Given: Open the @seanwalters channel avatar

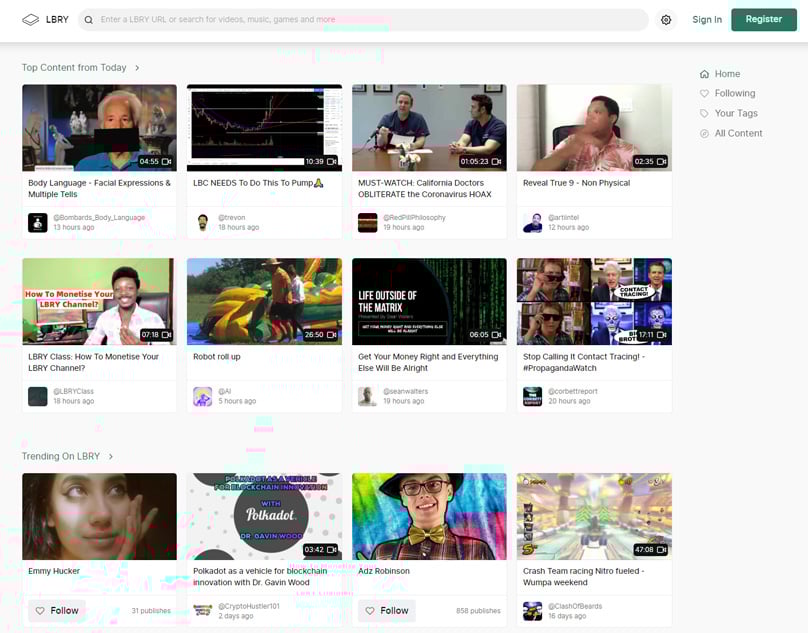Looking at the screenshot, I should point(367,396).
